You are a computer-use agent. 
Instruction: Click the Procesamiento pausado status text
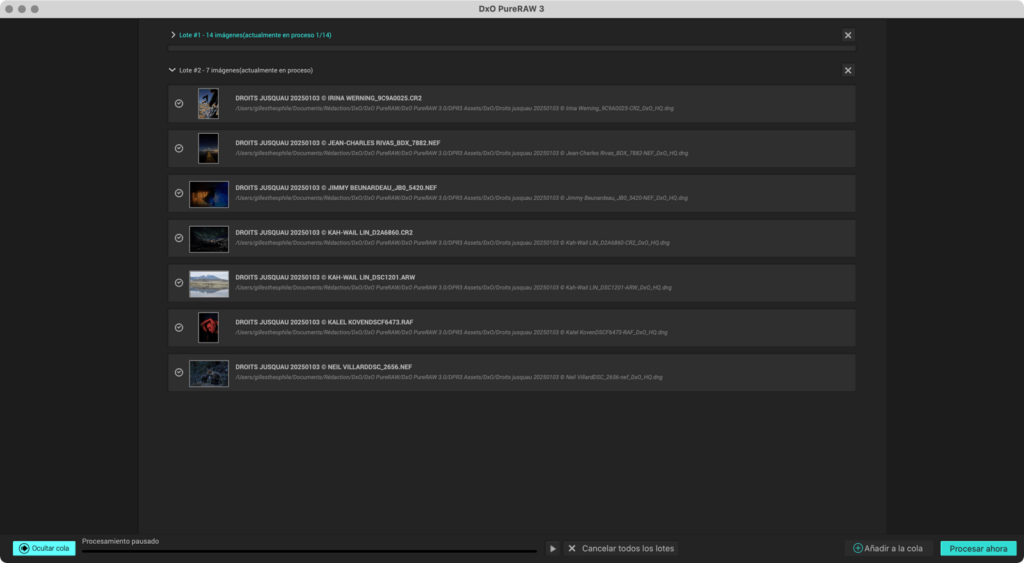coord(121,541)
